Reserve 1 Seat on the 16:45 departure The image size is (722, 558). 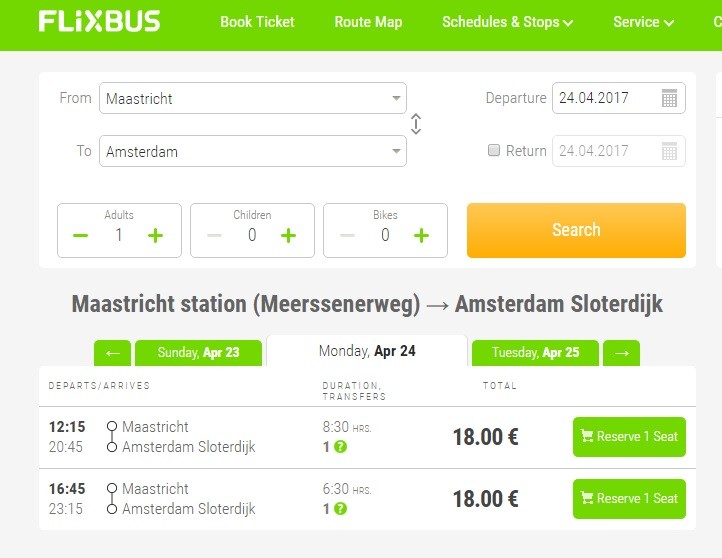(x=629, y=499)
